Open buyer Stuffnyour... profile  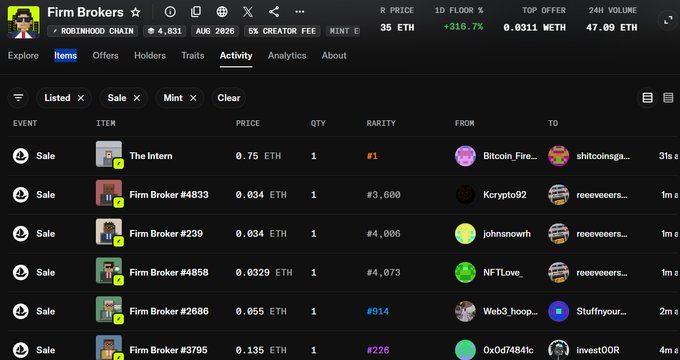tap(601, 311)
